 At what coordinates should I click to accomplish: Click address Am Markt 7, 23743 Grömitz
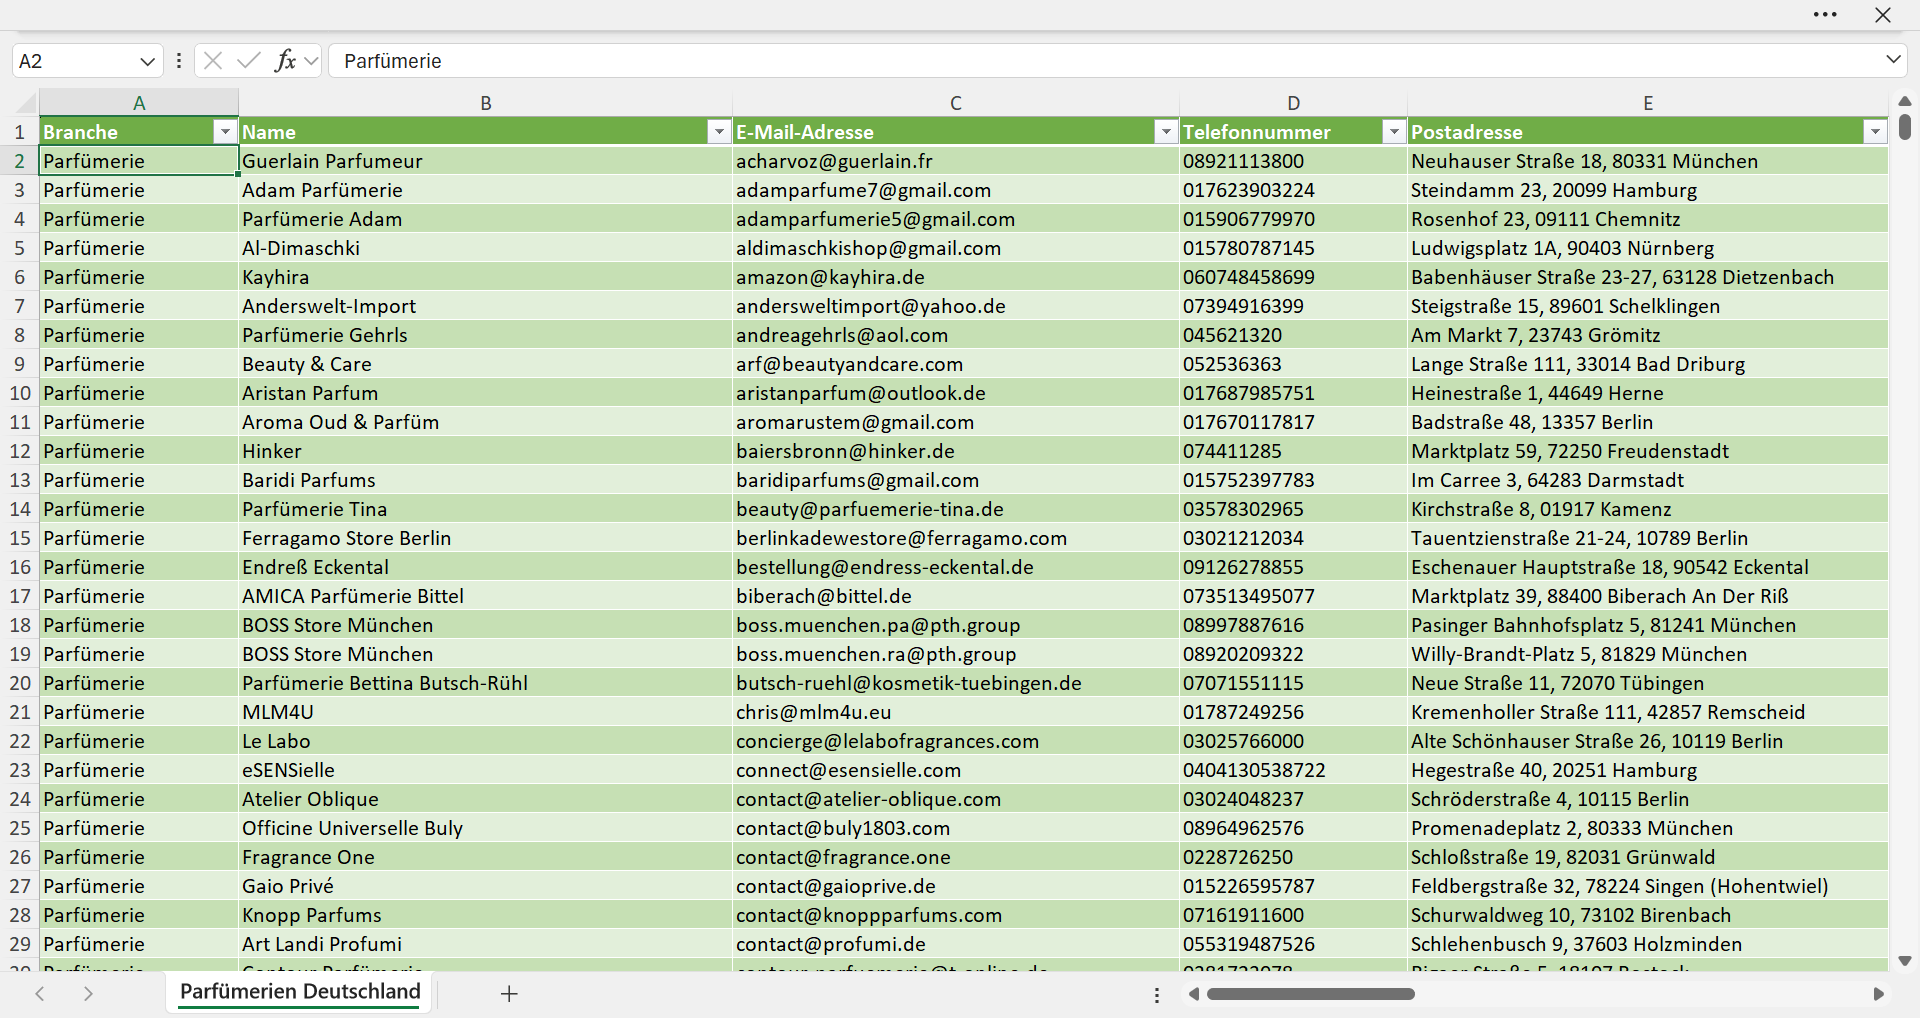click(x=1648, y=335)
